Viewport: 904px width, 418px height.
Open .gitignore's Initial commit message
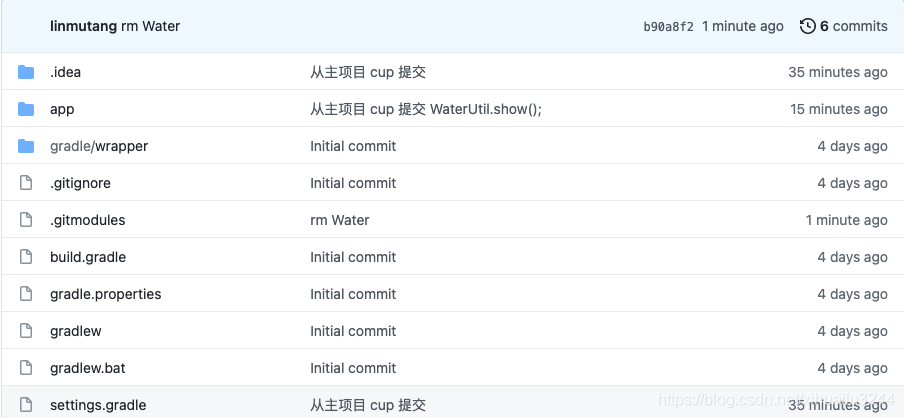[x=353, y=183]
